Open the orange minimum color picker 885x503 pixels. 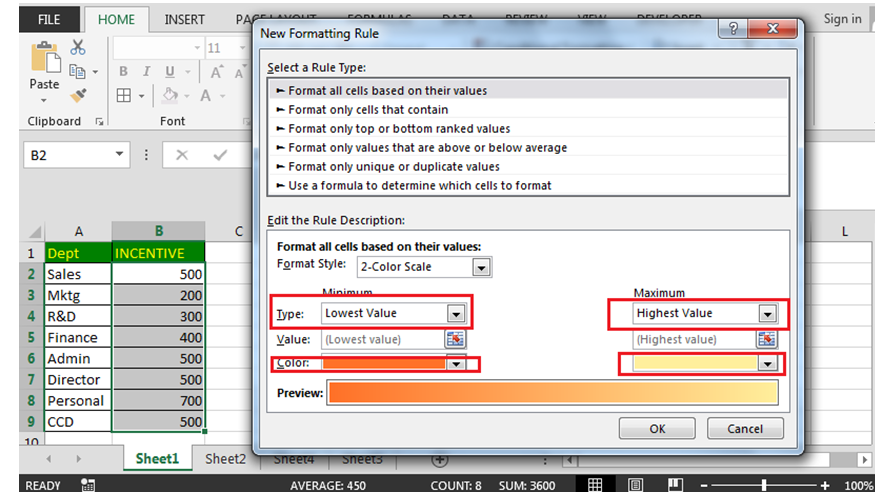point(455,364)
